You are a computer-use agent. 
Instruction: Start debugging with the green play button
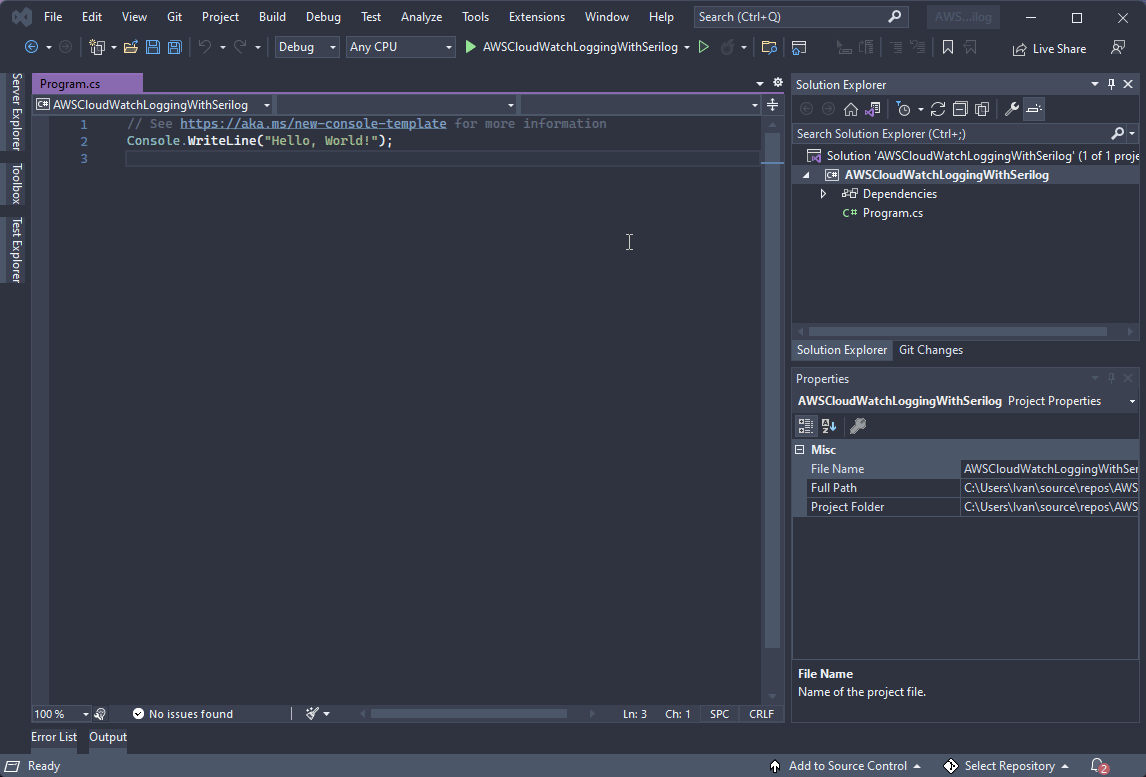(x=470, y=47)
